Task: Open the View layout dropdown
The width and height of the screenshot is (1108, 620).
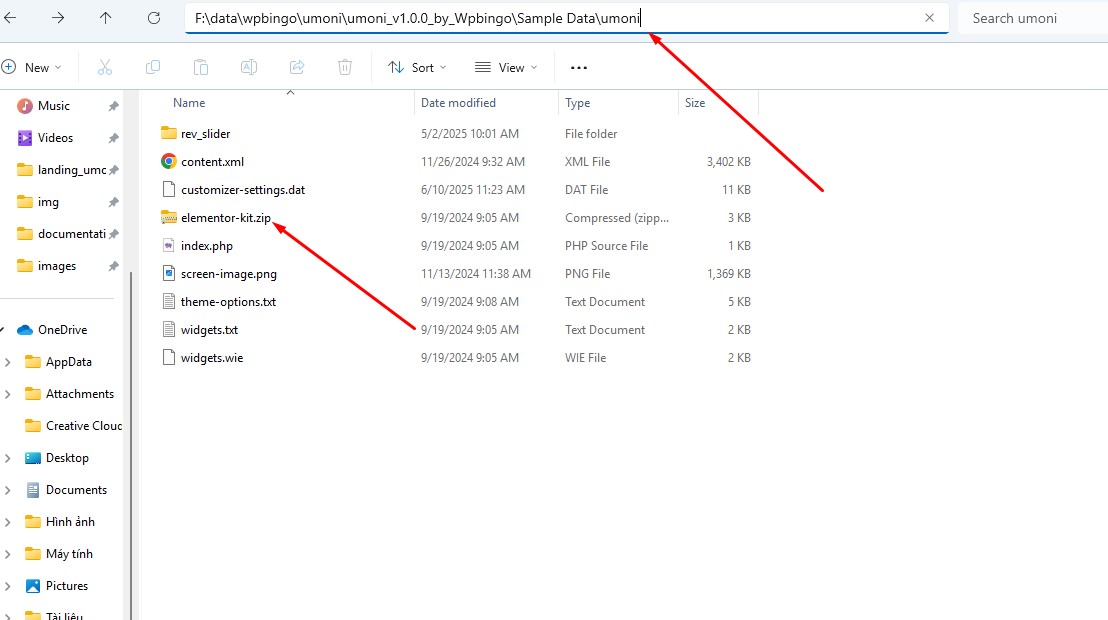Action: [x=506, y=67]
